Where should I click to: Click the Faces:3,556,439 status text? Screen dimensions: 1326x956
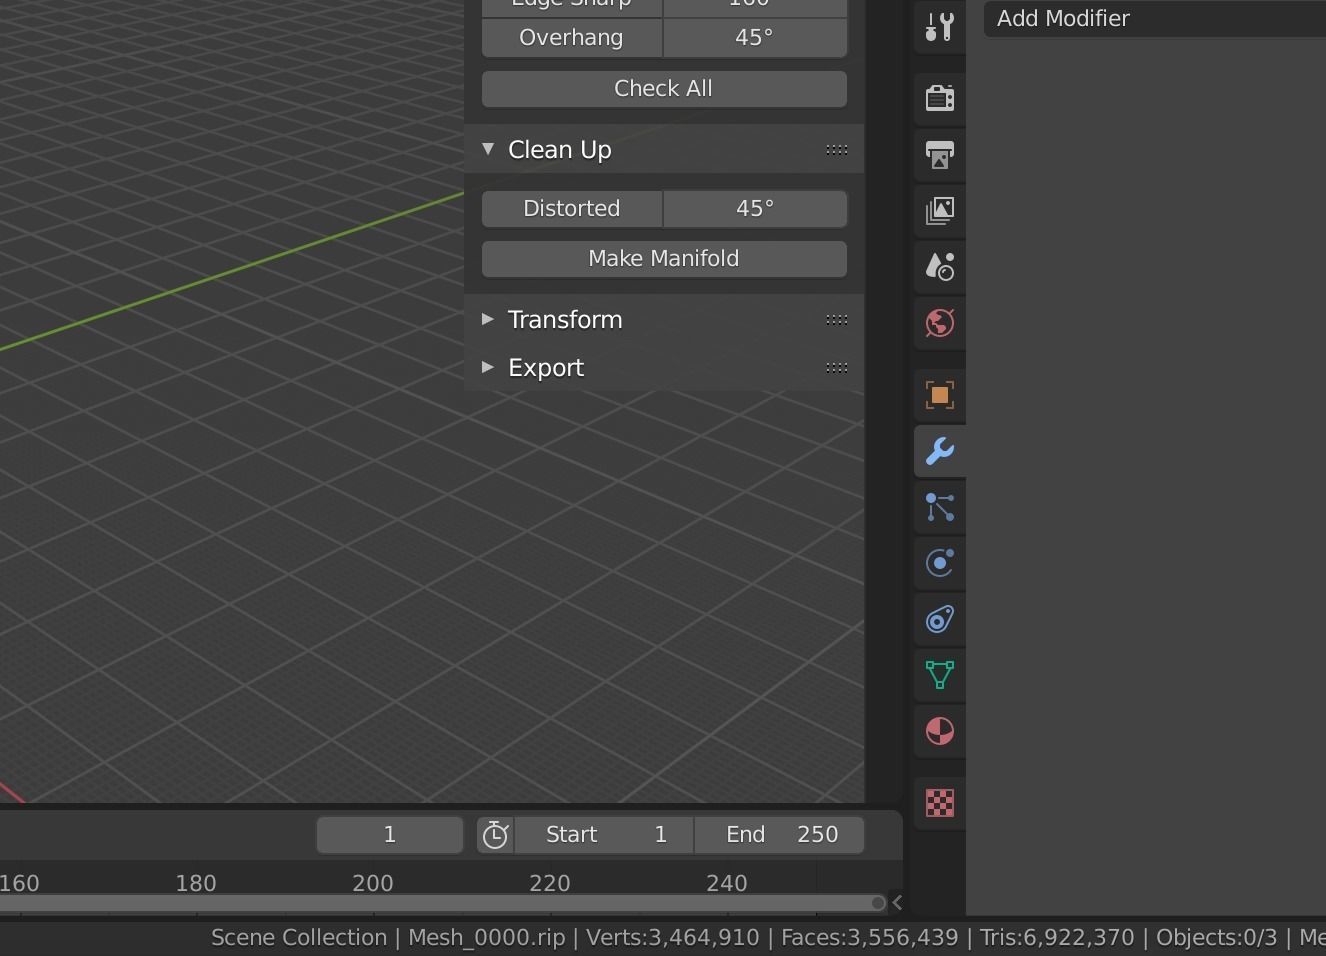pos(869,938)
